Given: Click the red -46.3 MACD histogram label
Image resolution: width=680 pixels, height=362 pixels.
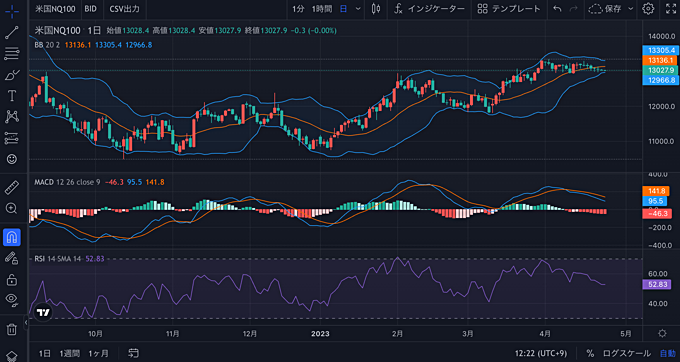Looking at the screenshot, I should pyautogui.click(x=657, y=214).
